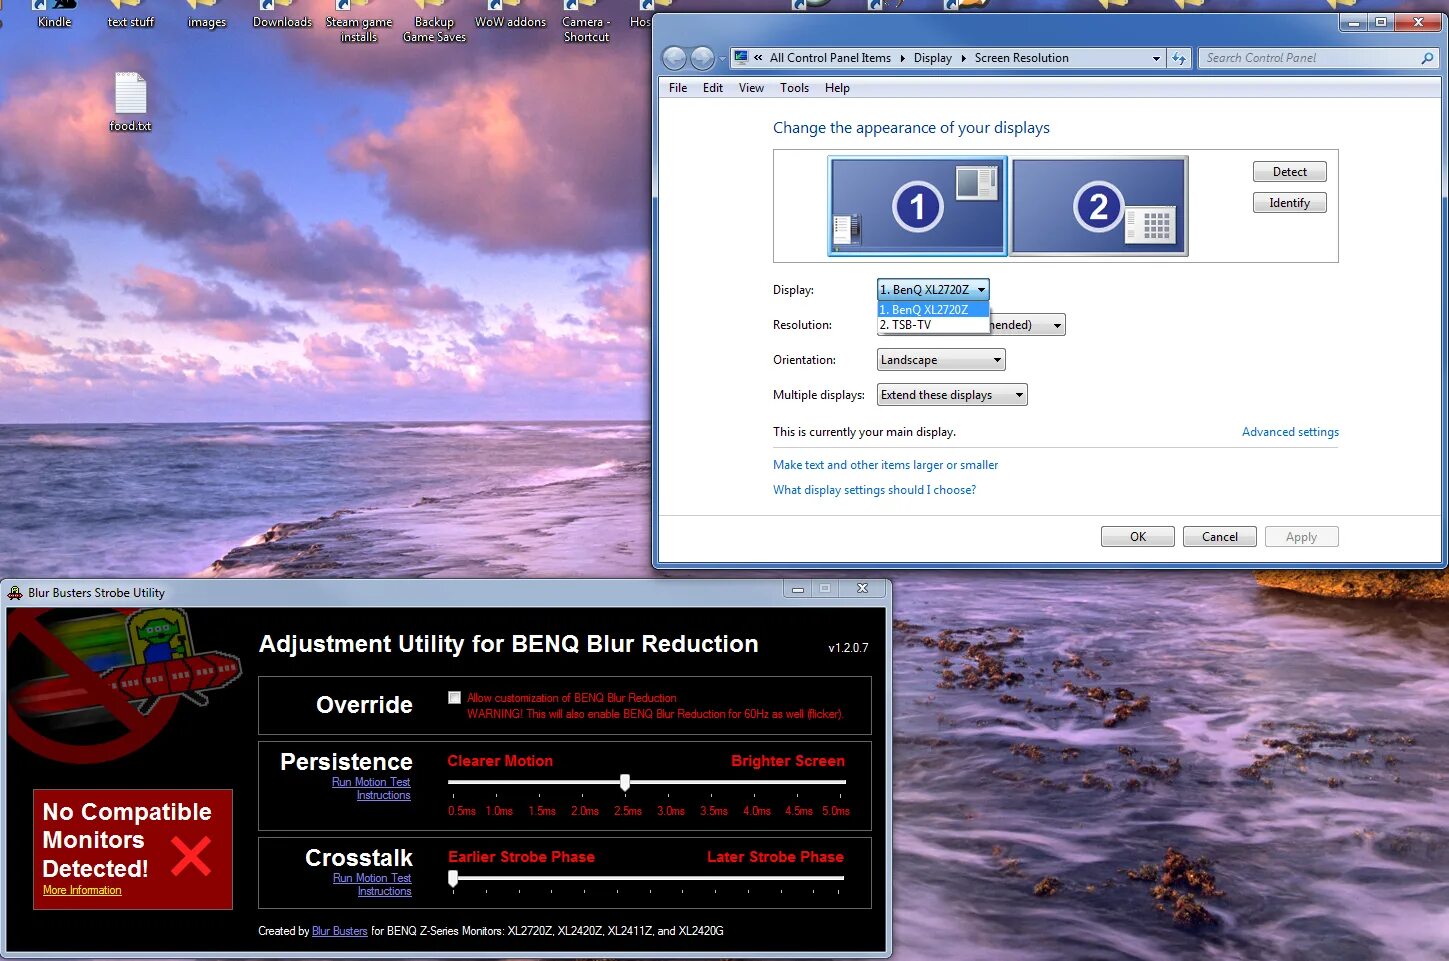
Task: Open What display settings should I choose link
Action: [x=874, y=490]
